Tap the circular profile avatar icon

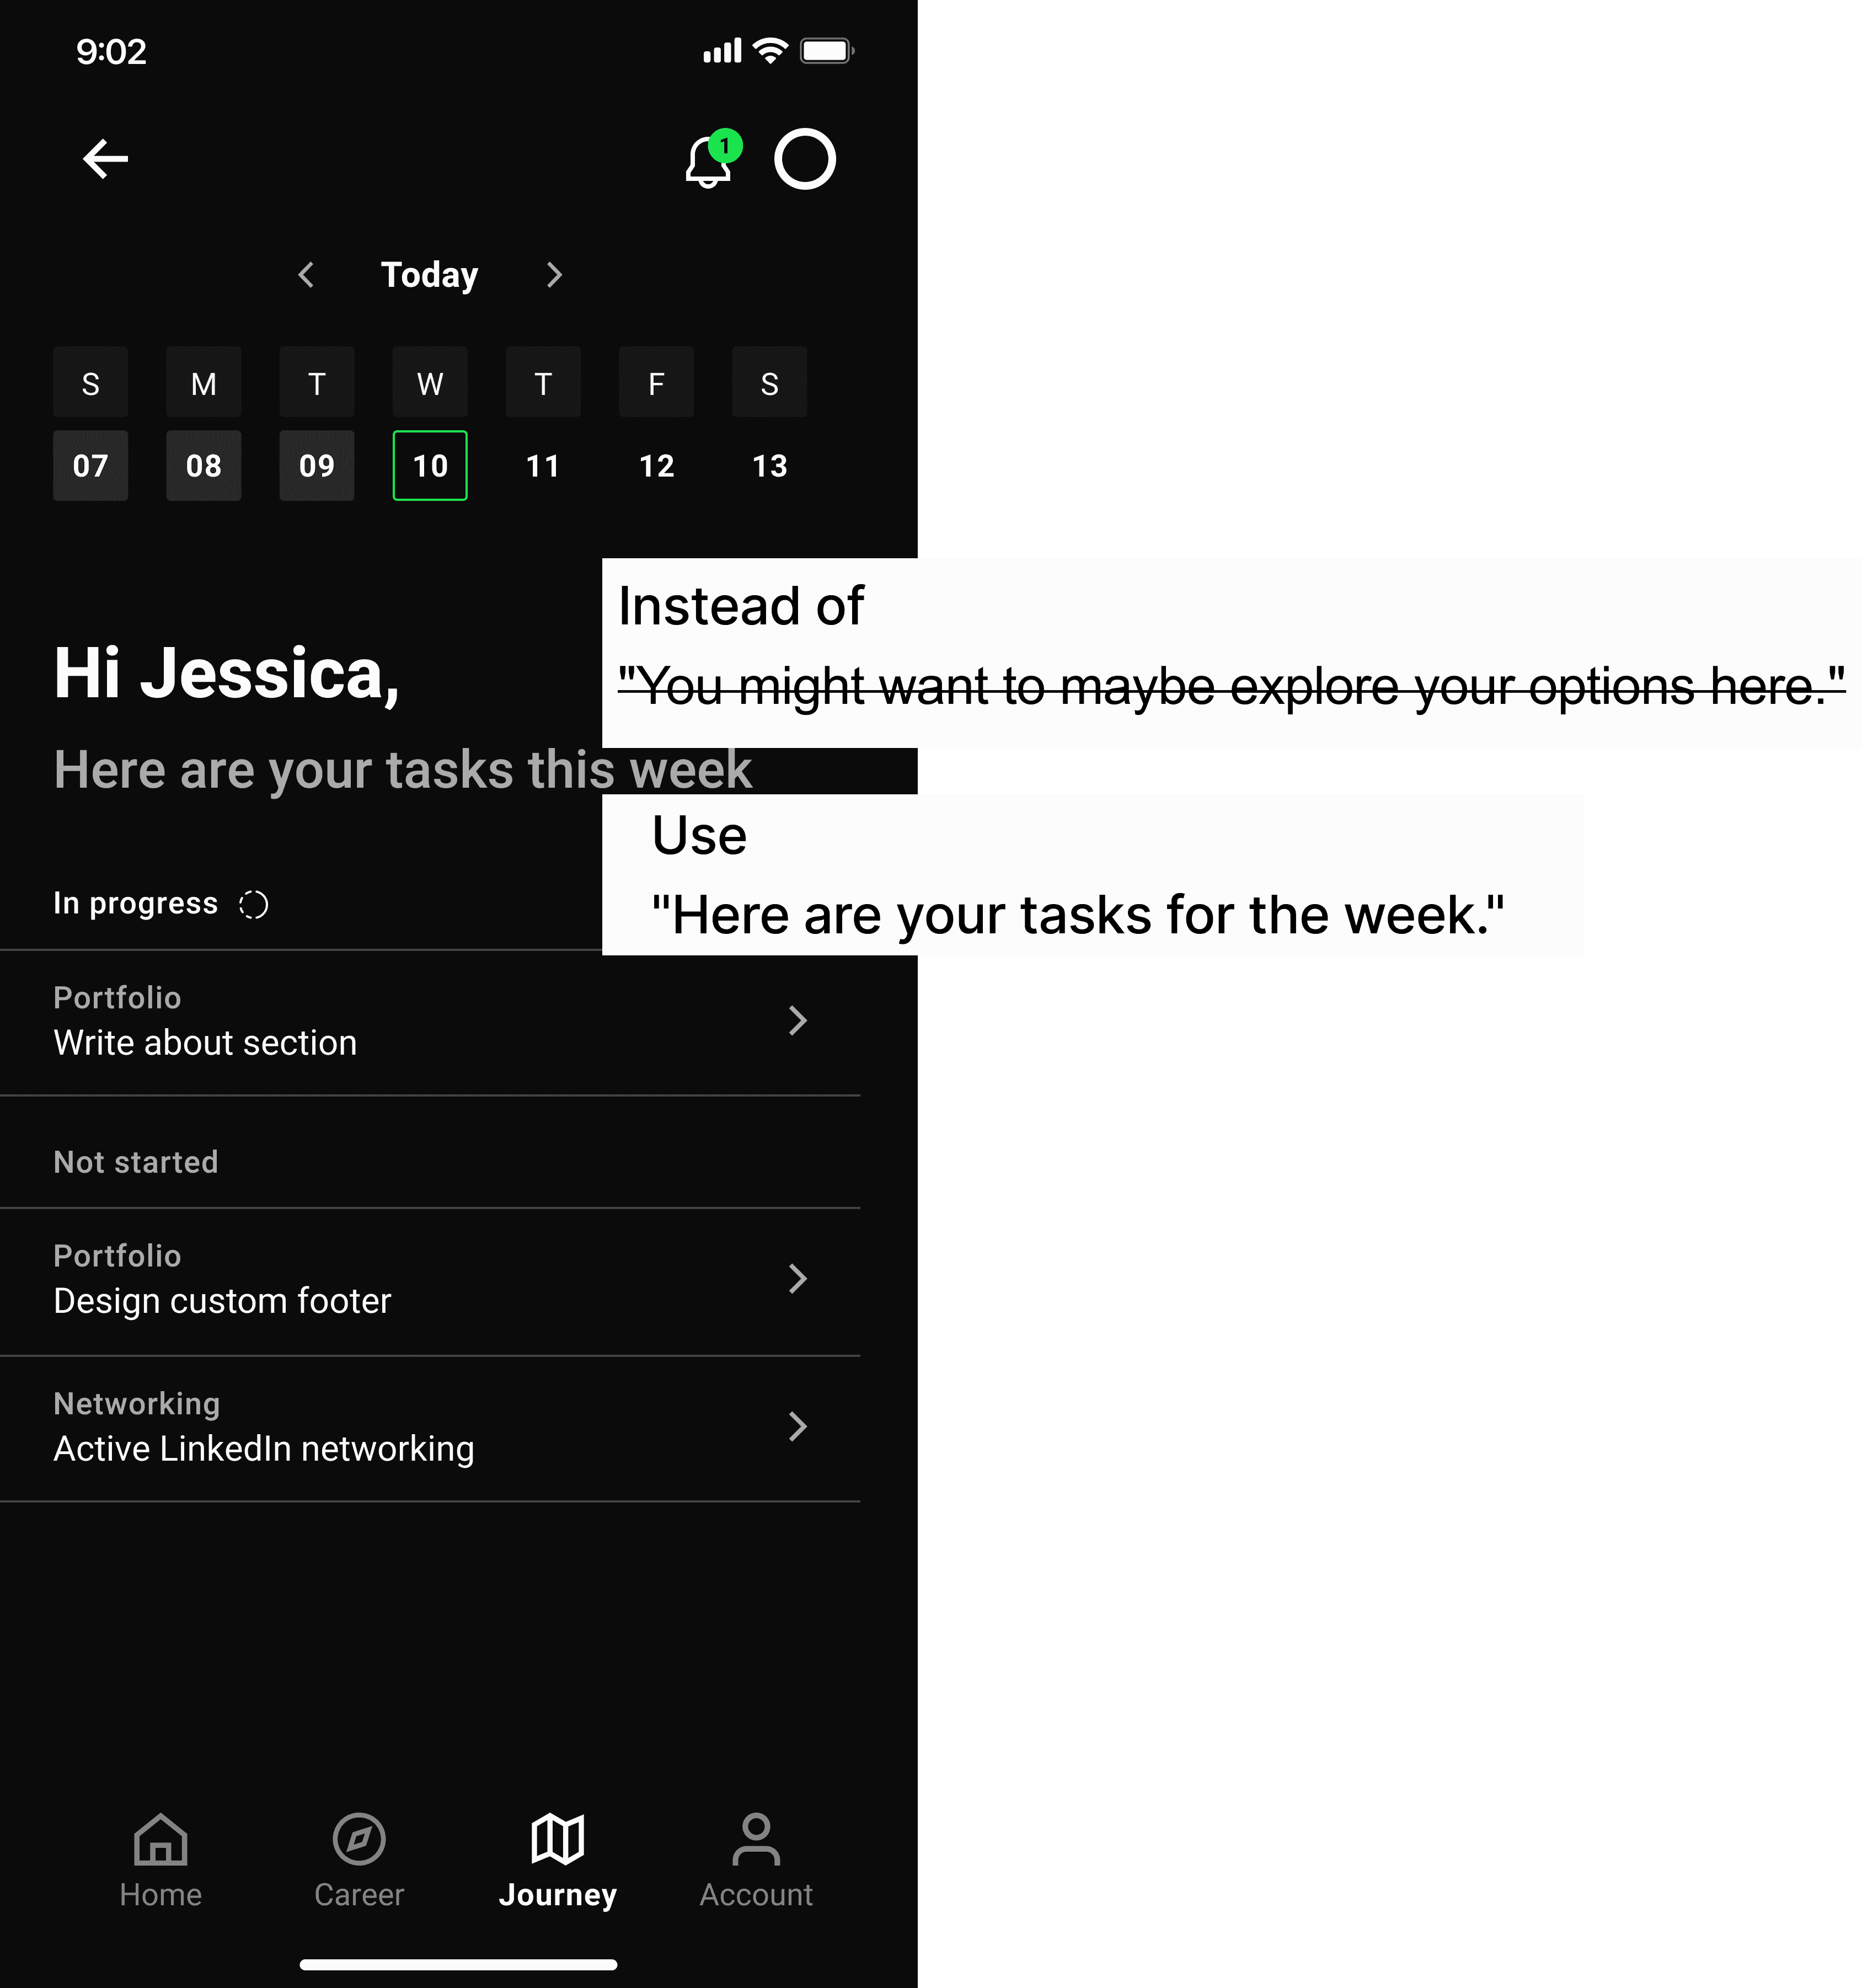(x=805, y=159)
